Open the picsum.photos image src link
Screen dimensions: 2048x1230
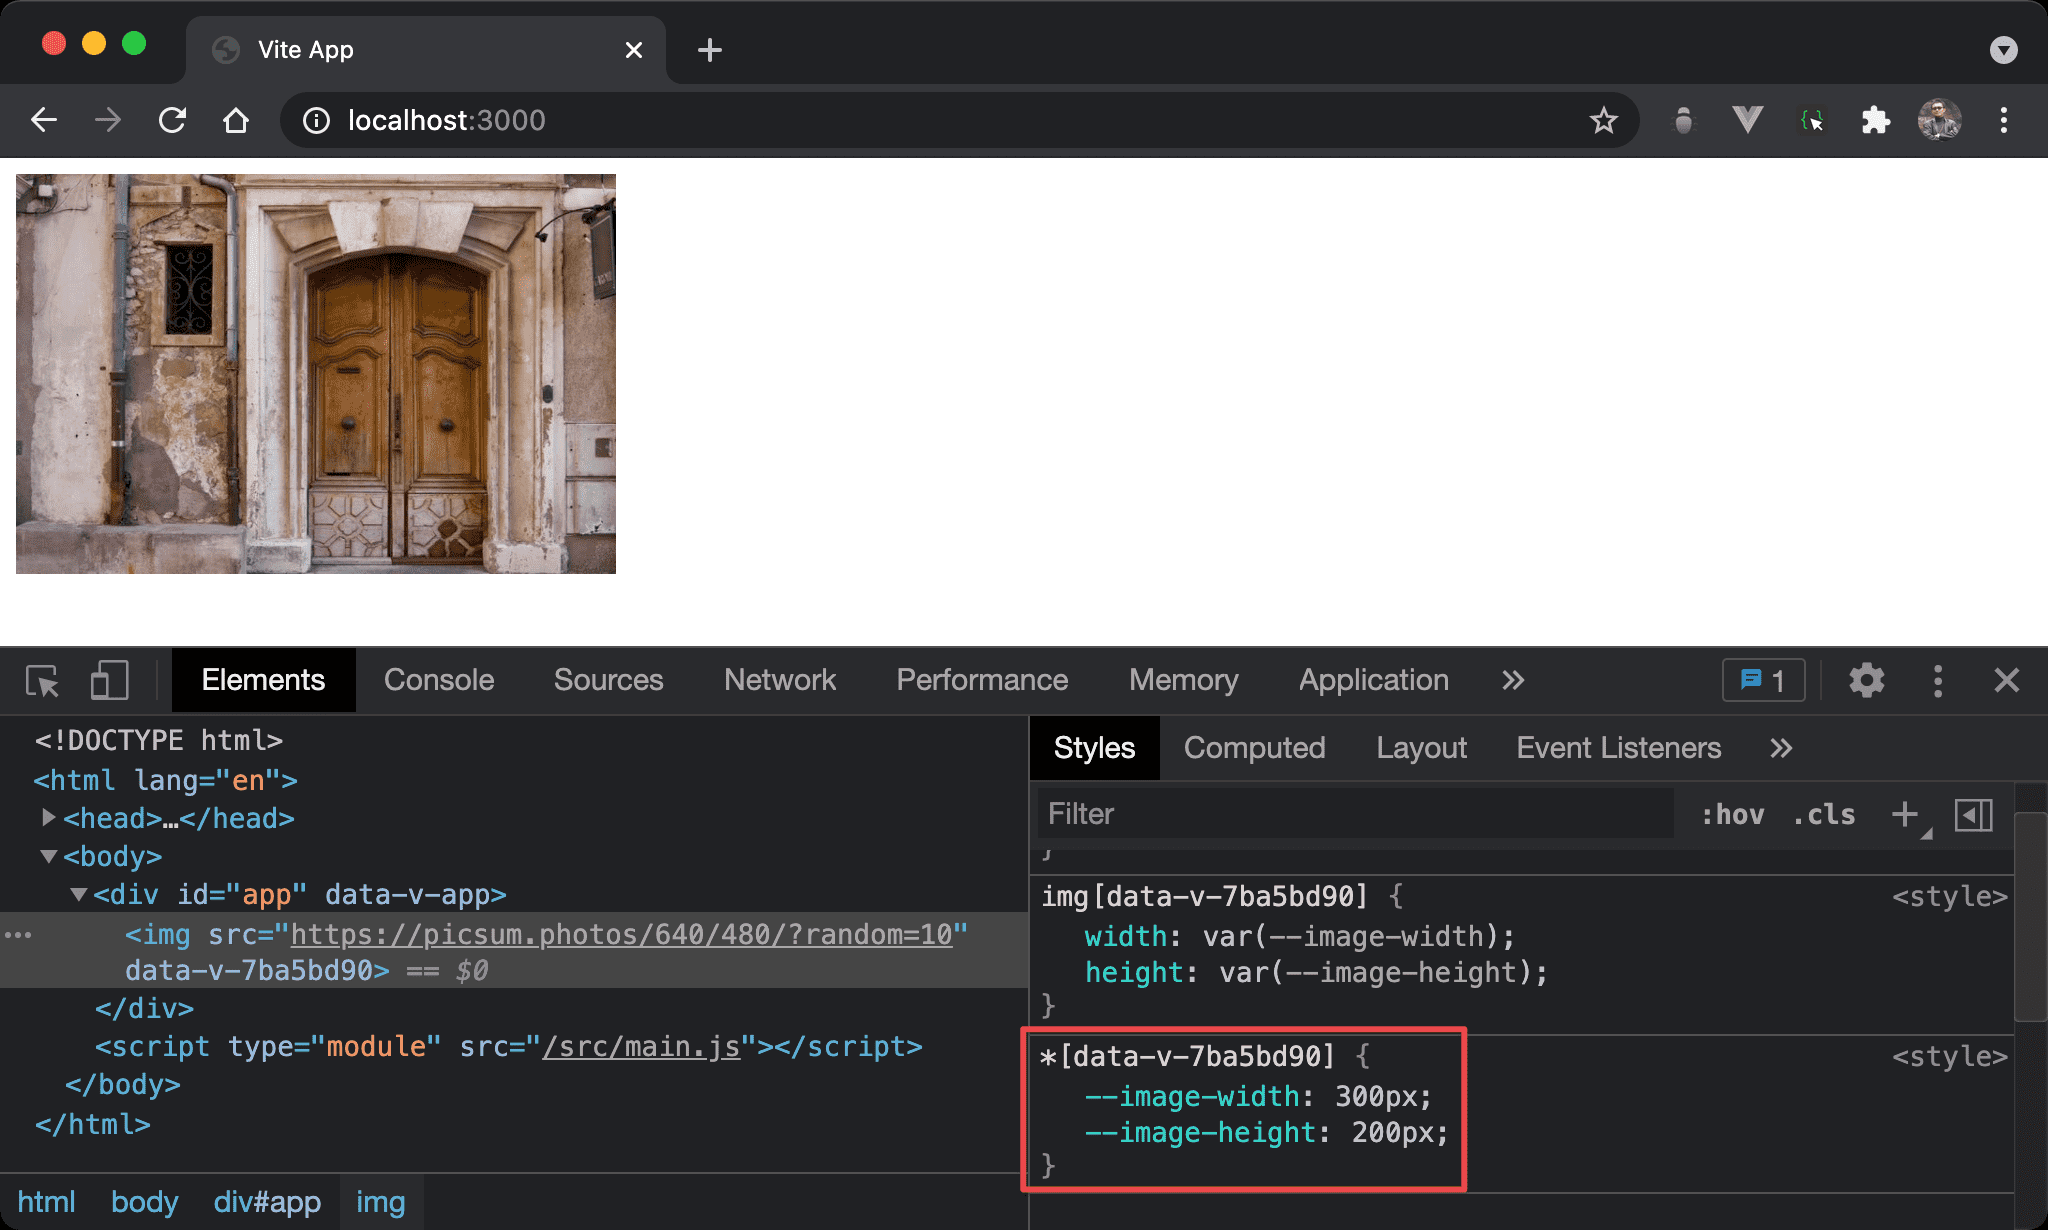(621, 934)
